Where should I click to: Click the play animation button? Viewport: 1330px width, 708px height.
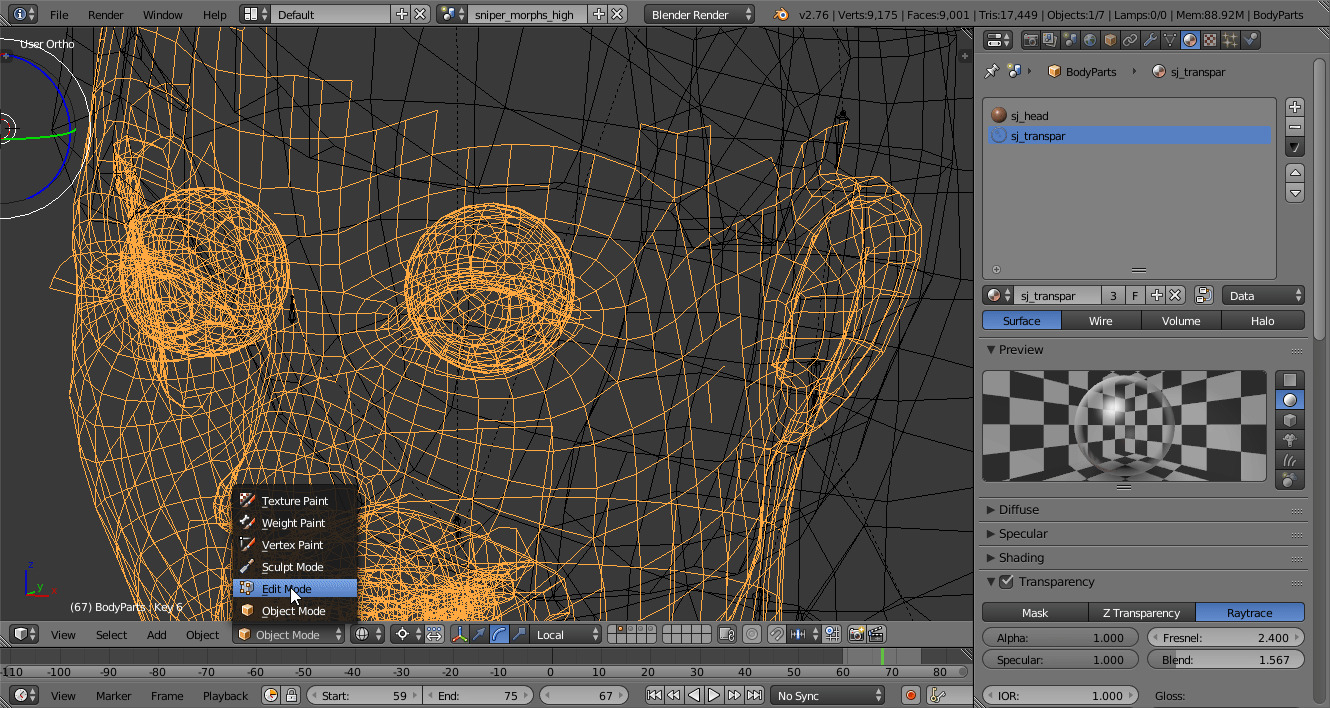pyautogui.click(x=713, y=695)
